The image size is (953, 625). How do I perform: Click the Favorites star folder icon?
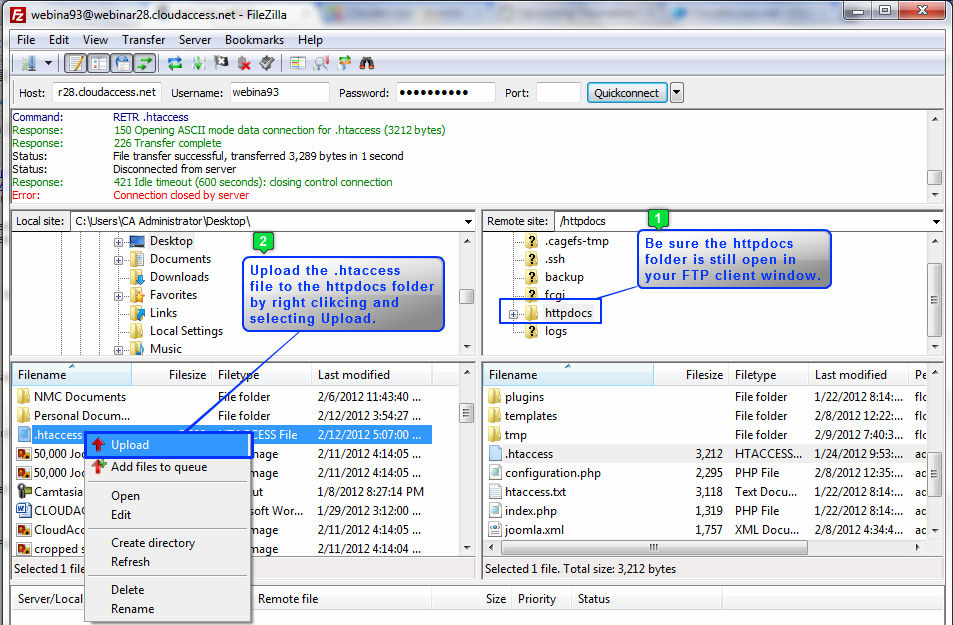tap(138, 295)
